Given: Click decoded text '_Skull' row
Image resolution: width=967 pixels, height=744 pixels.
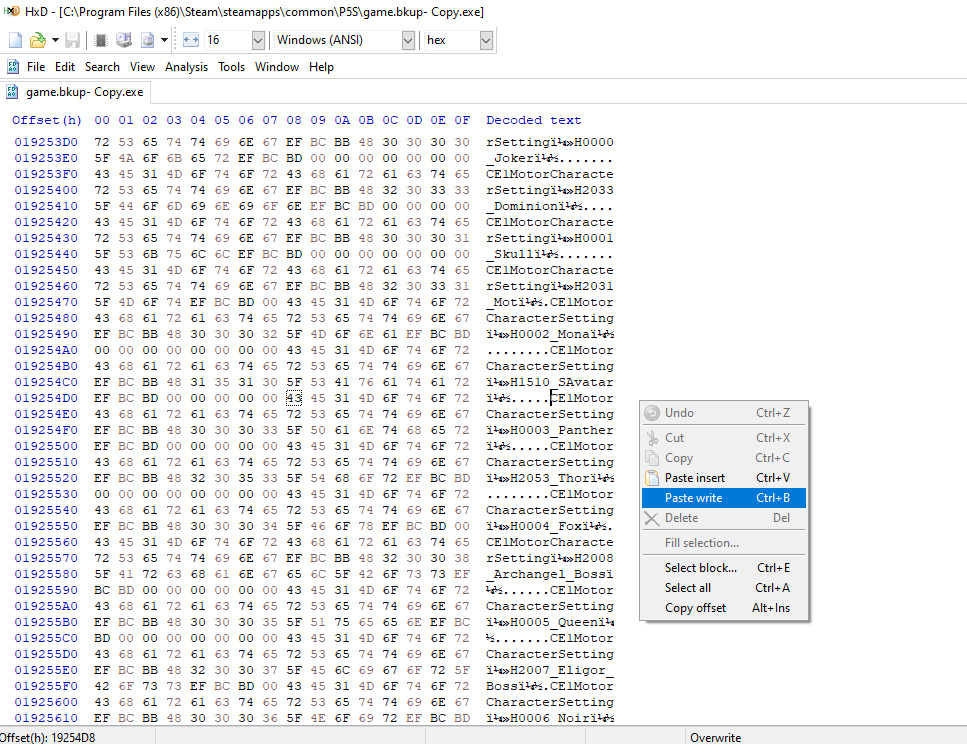Looking at the screenshot, I should [x=549, y=255].
